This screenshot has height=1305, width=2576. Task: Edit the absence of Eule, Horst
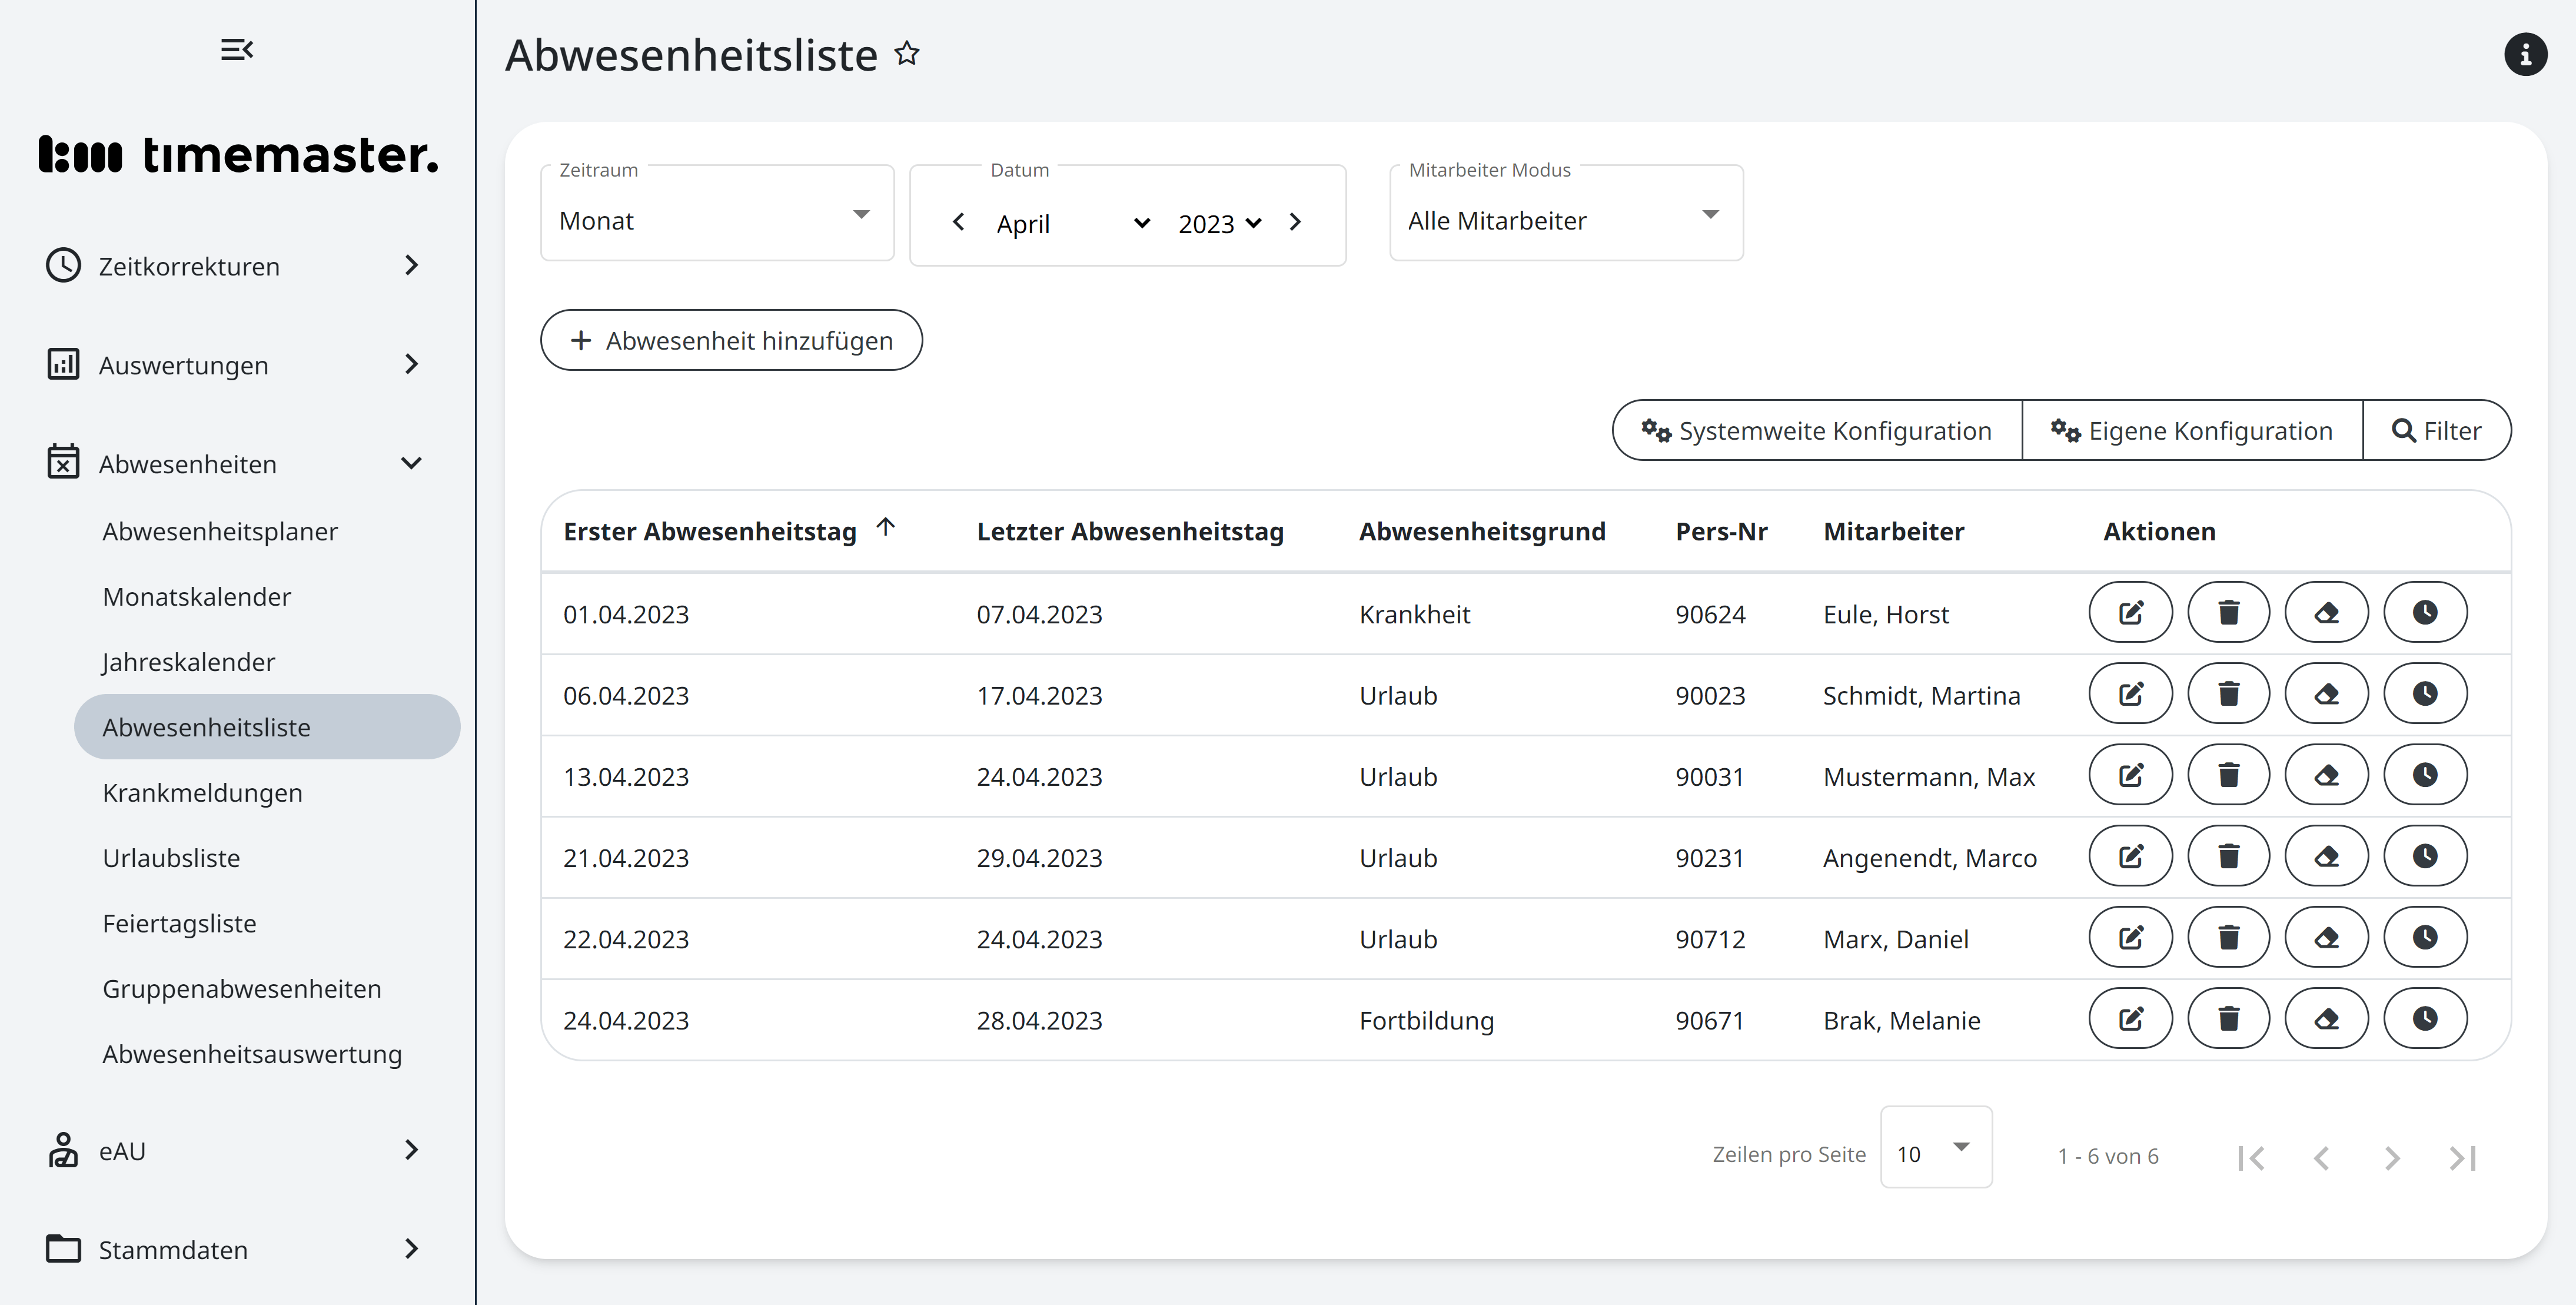pos(2130,612)
